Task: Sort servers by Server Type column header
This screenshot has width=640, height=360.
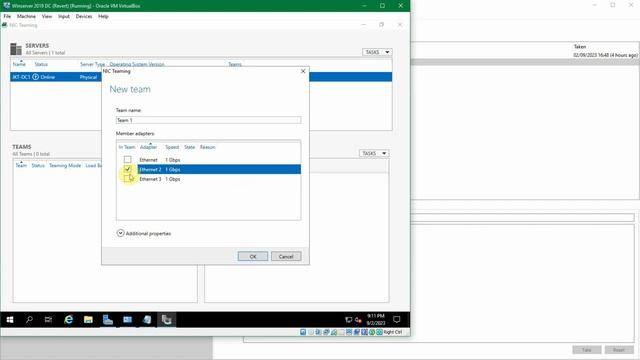Action: pos(93,64)
